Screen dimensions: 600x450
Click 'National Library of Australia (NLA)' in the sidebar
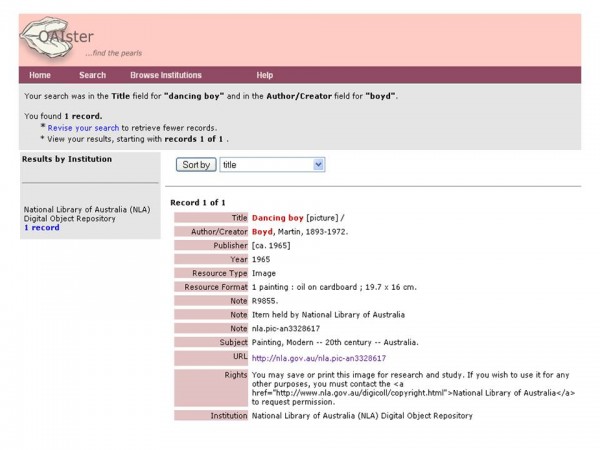87,209
